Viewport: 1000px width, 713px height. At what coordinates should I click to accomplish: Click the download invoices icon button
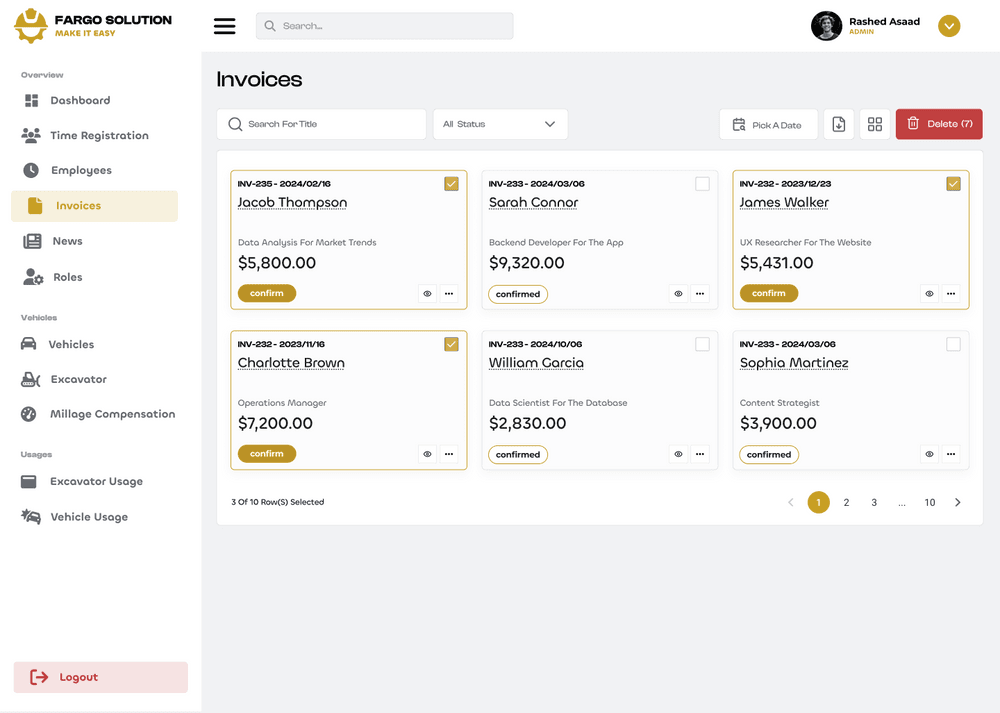839,124
